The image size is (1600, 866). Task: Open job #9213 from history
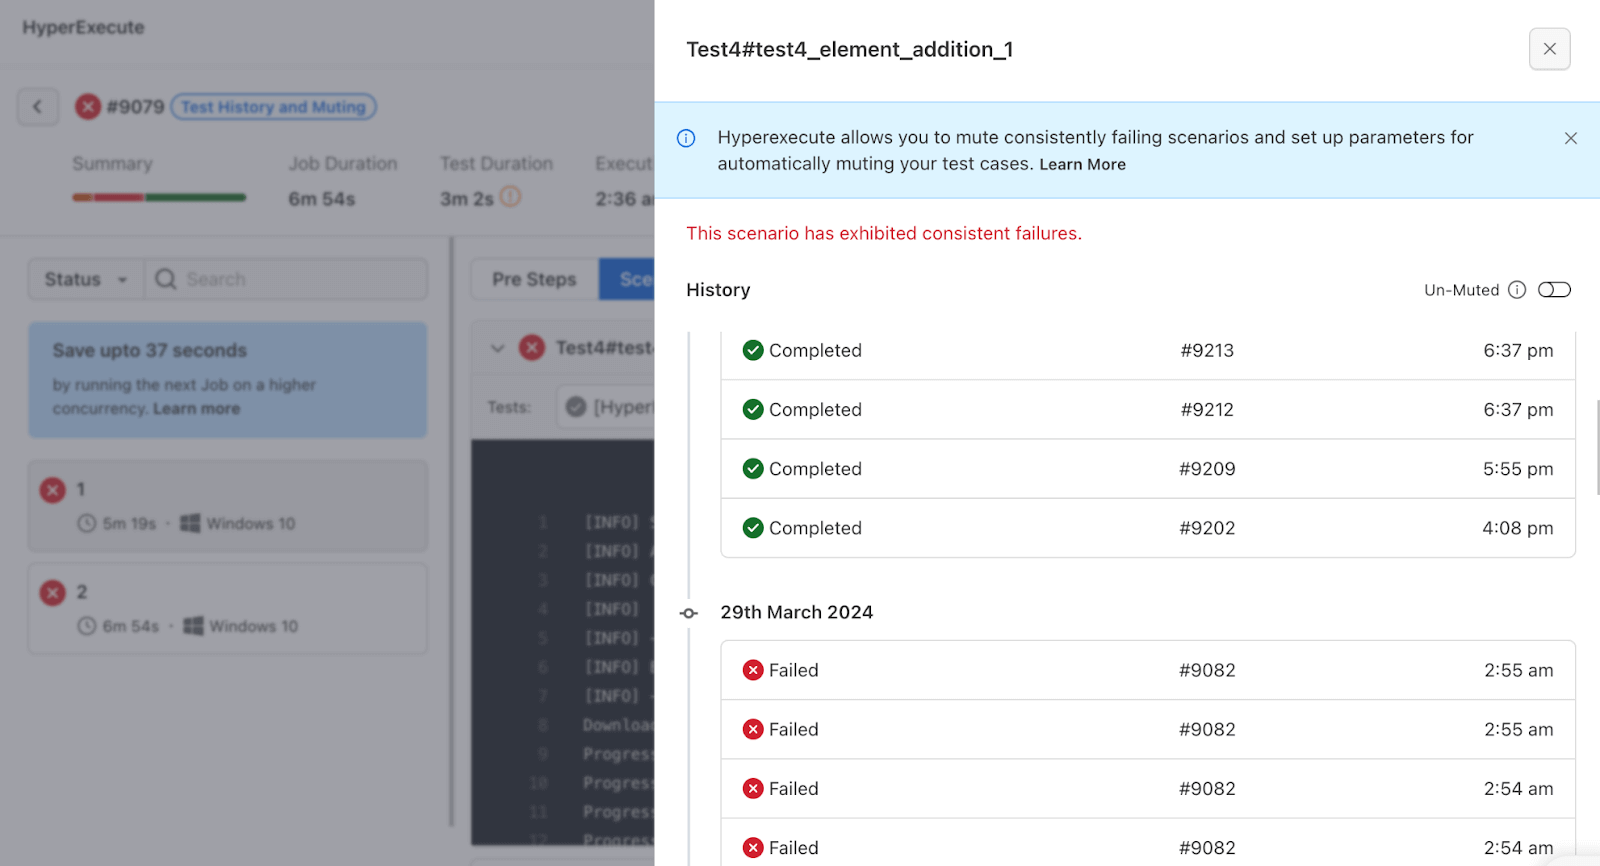(1207, 350)
